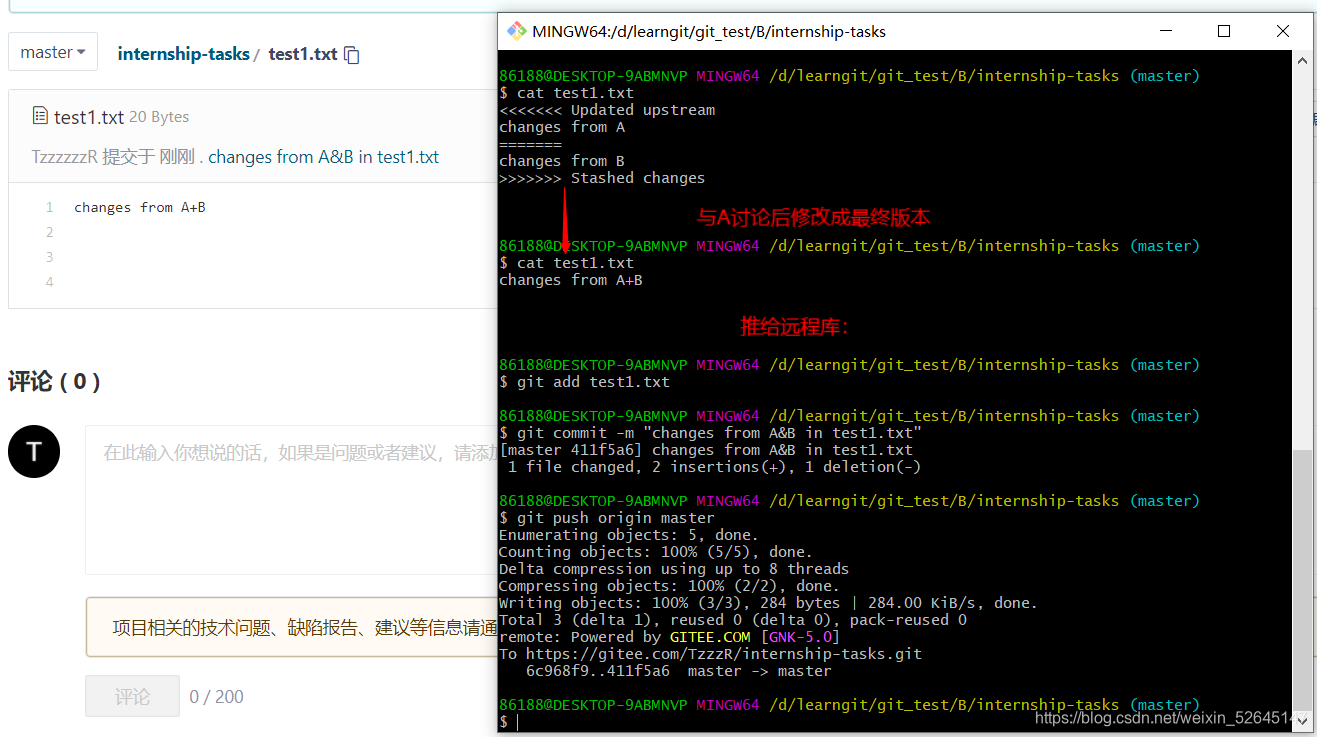Click the terminal vertical scrollbar thumb
1317x737 pixels.
1302,578
